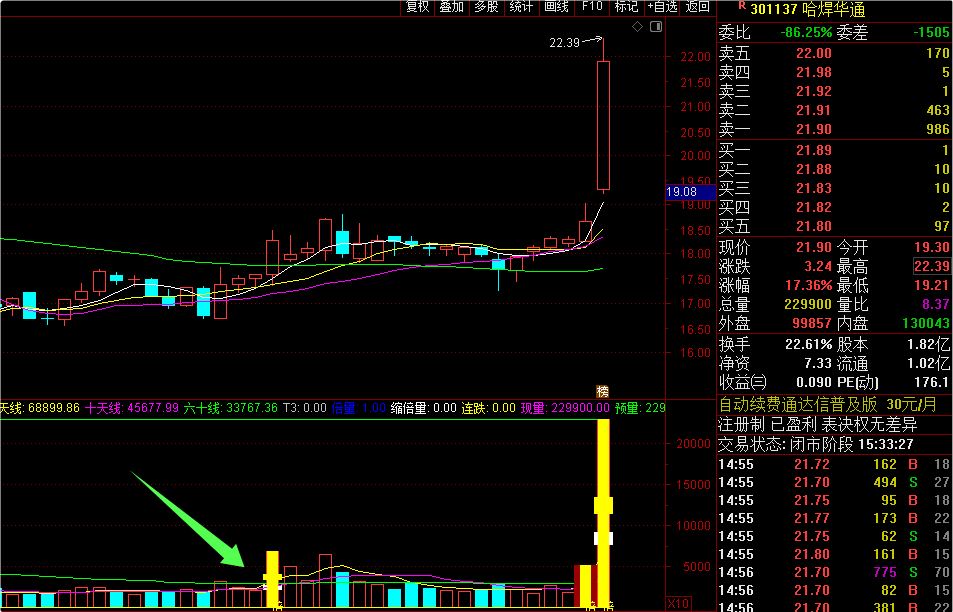Select tick row 14:55 21.80 161

(x=834, y=554)
